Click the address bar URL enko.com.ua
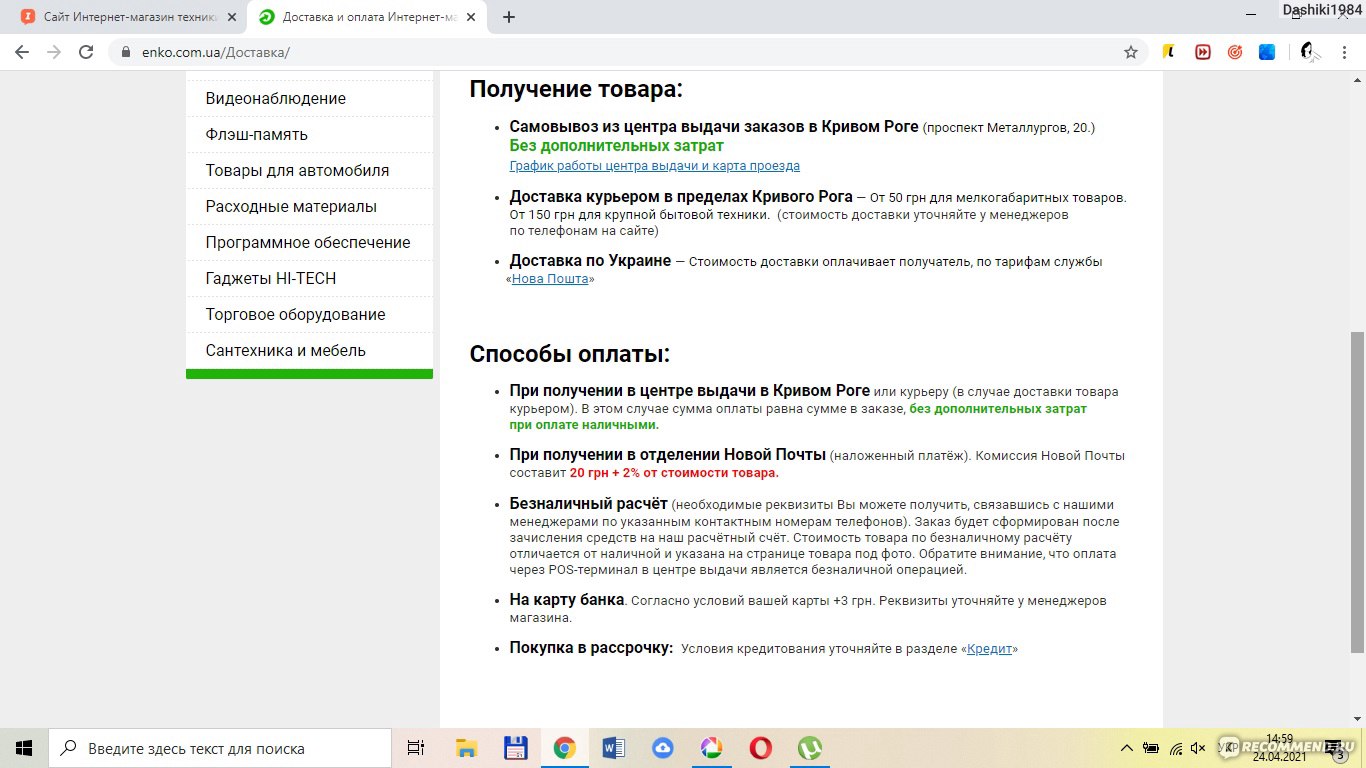Image resolution: width=1366 pixels, height=768 pixels. [x=216, y=52]
